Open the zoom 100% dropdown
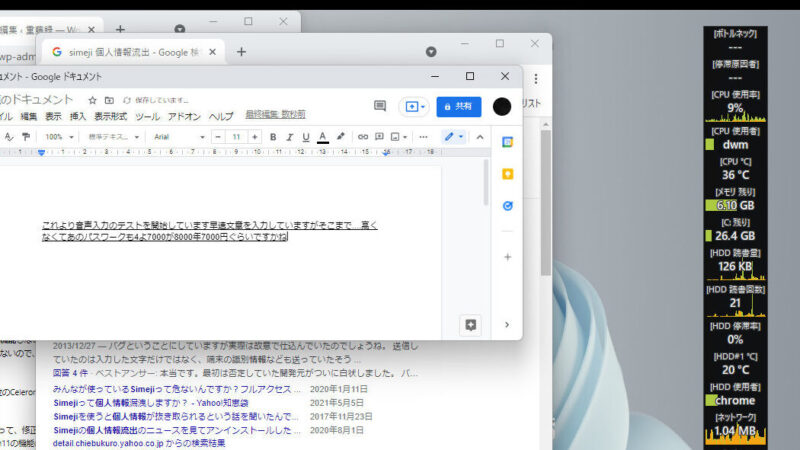Image resolution: width=800 pixels, height=450 pixels. [x=59, y=137]
